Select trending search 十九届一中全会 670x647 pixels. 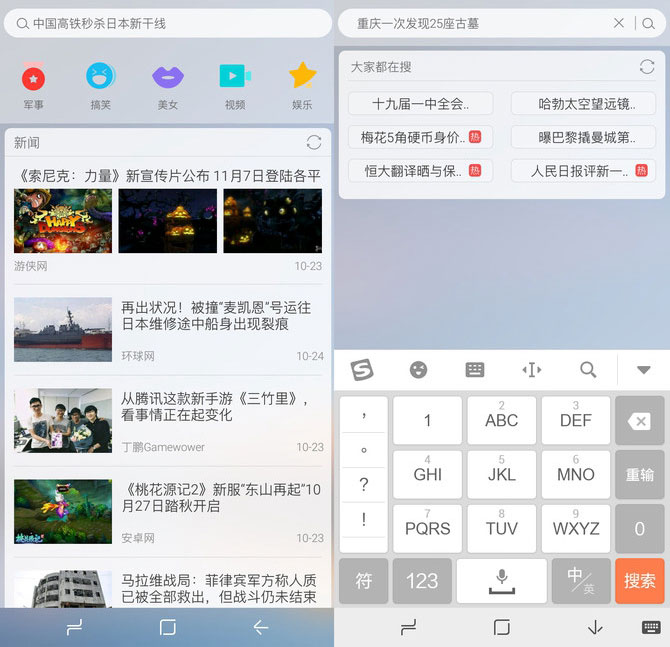click(420, 103)
